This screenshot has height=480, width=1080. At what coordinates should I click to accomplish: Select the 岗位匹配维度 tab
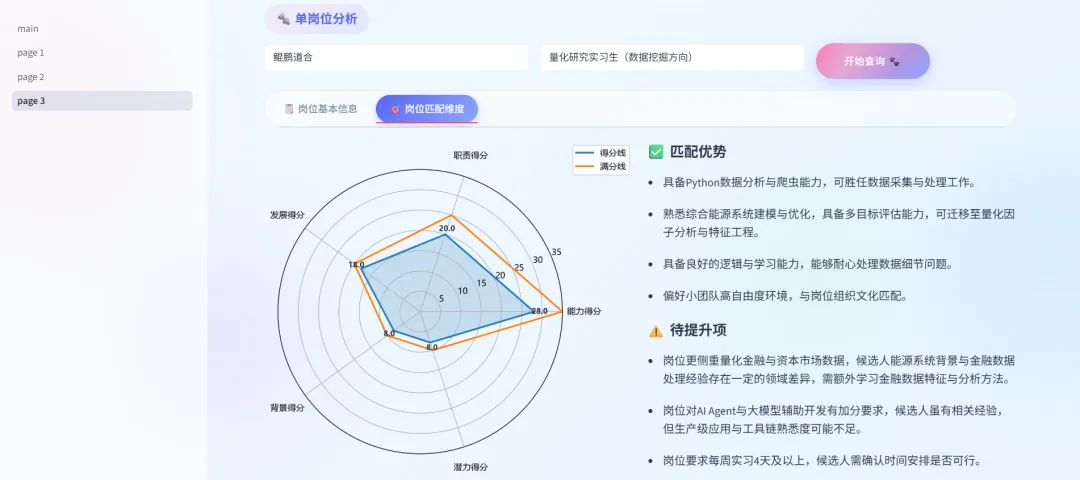[427, 109]
